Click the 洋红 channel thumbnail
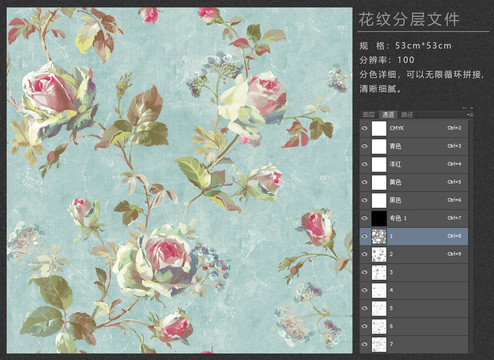The width and height of the screenshot is (494, 360). tap(379, 164)
